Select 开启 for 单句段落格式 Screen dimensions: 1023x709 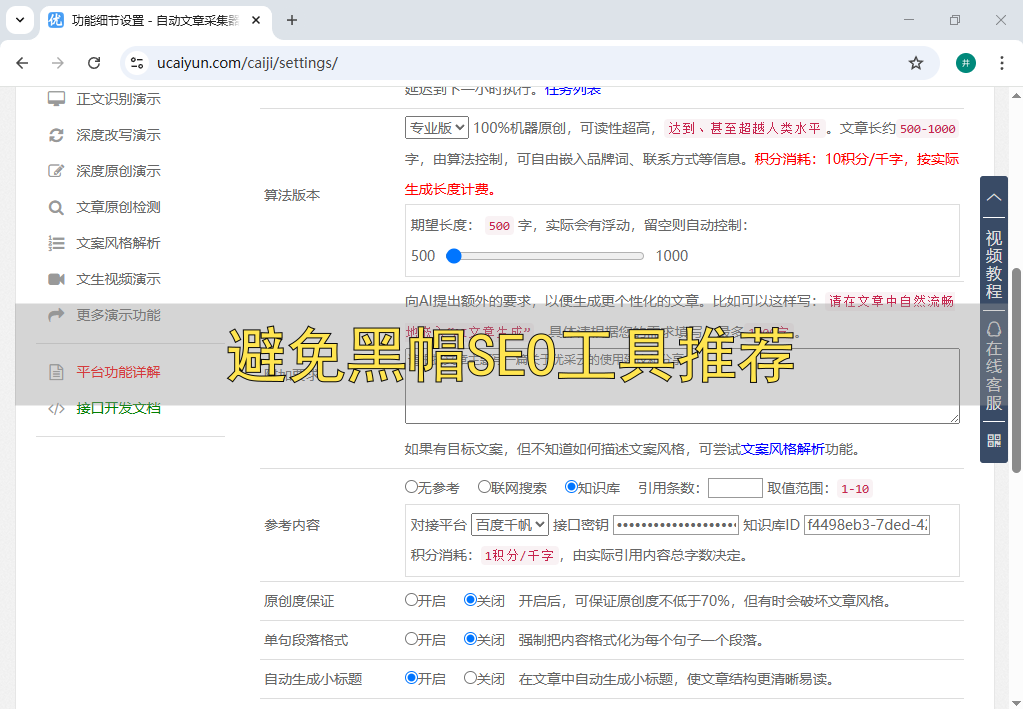tap(411, 639)
